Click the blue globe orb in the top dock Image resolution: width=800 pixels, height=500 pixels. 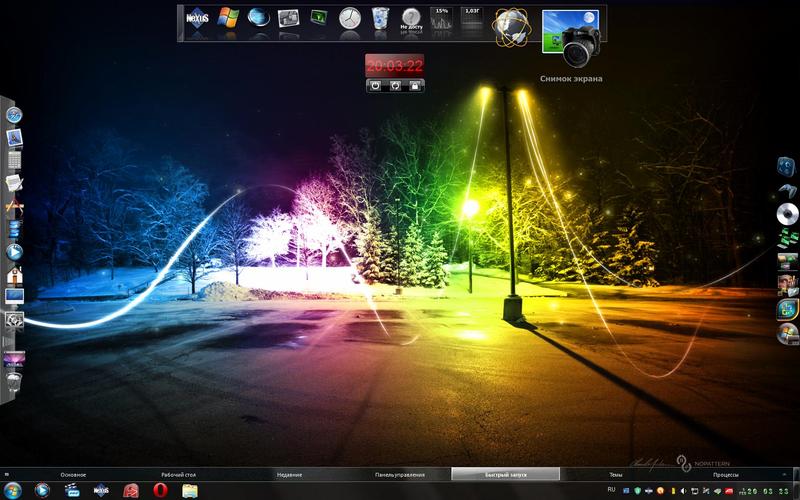[x=259, y=17]
